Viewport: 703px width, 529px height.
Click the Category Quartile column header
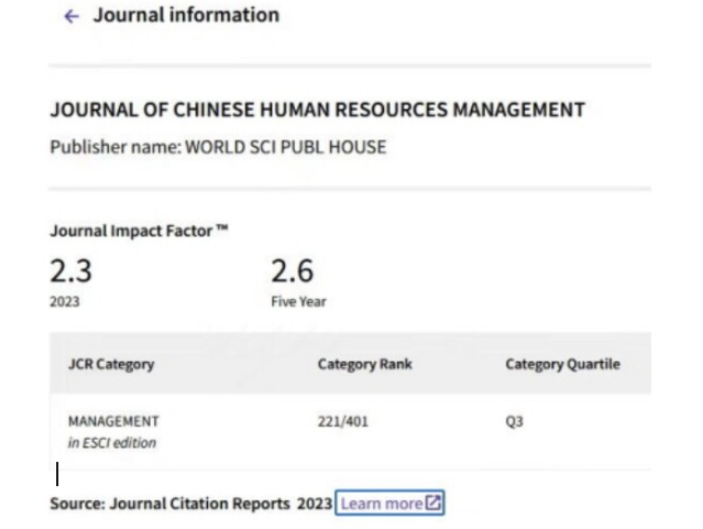click(x=563, y=364)
